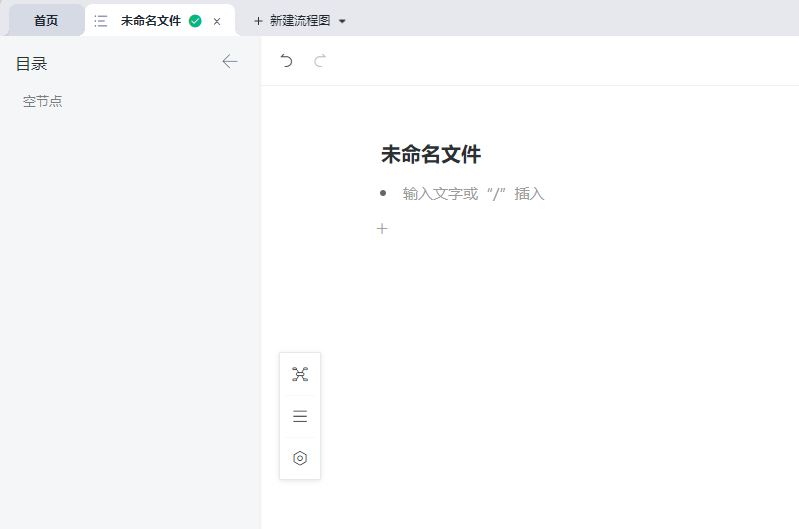Click the redo arrow icon

pyautogui.click(x=320, y=61)
